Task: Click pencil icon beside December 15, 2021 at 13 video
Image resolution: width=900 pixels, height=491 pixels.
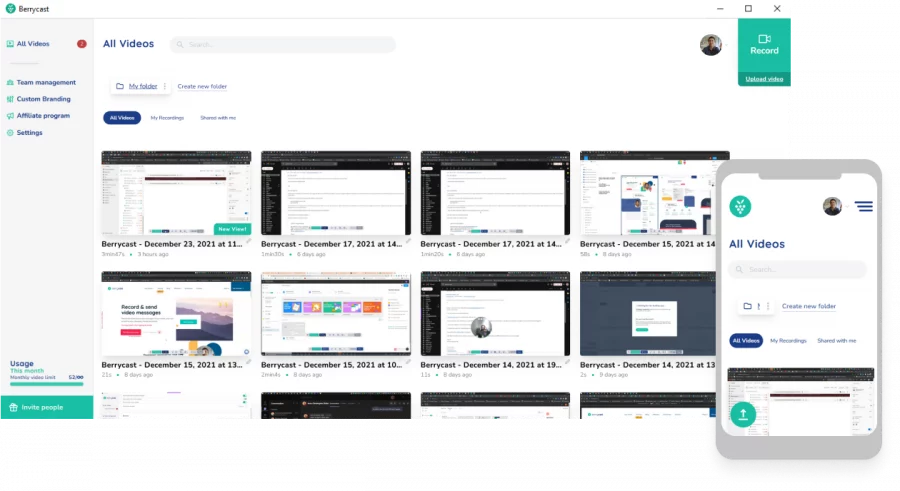Action: tap(249, 362)
